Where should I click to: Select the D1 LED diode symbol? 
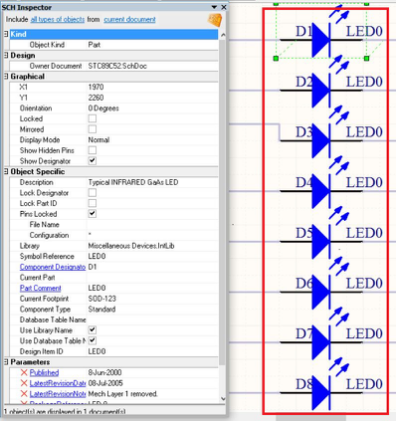click(321, 40)
